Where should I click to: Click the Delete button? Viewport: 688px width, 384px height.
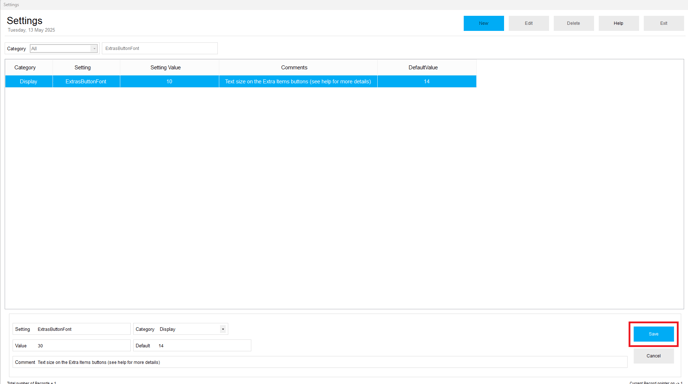coord(573,23)
